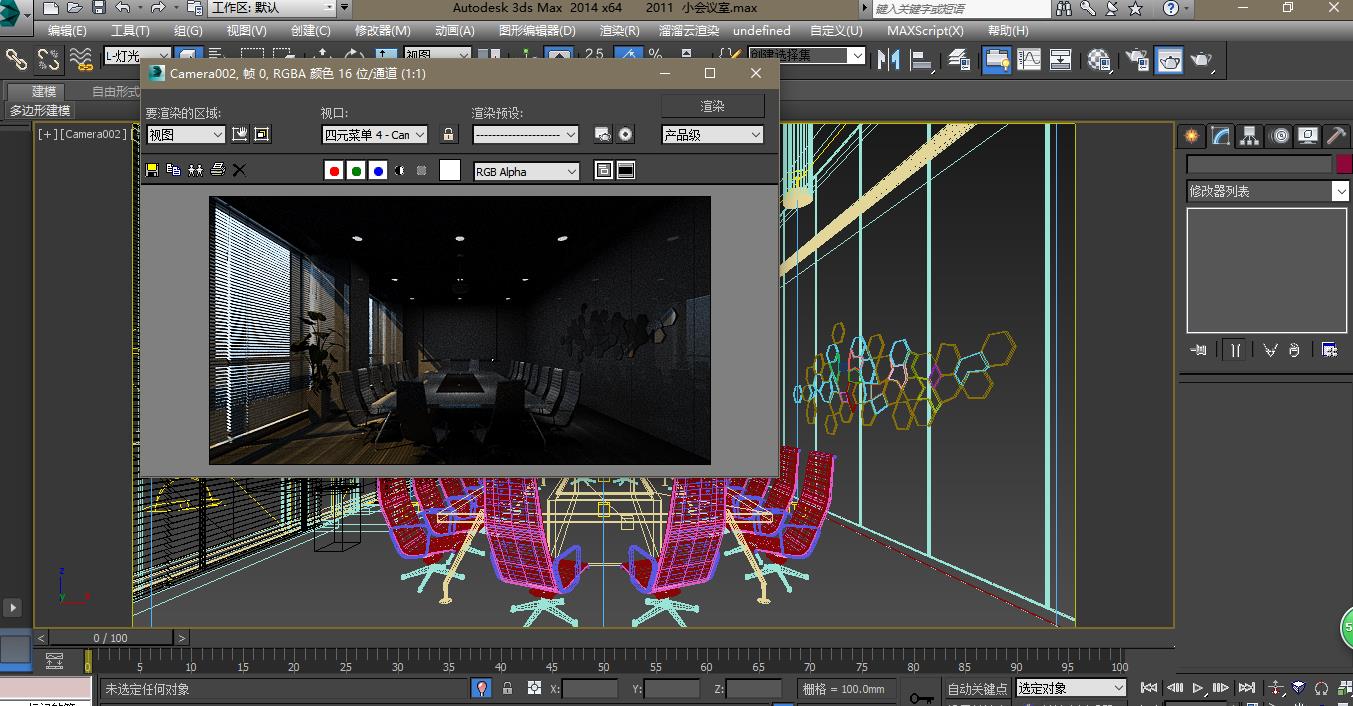The height and width of the screenshot is (706, 1353).
Task: Open the Hierarchy command panel
Action: point(1249,136)
